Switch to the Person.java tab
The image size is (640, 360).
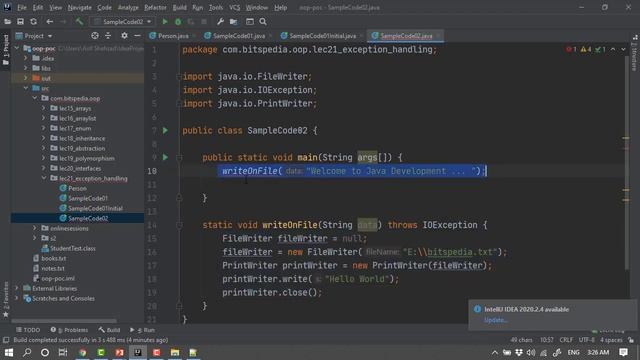click(172, 36)
